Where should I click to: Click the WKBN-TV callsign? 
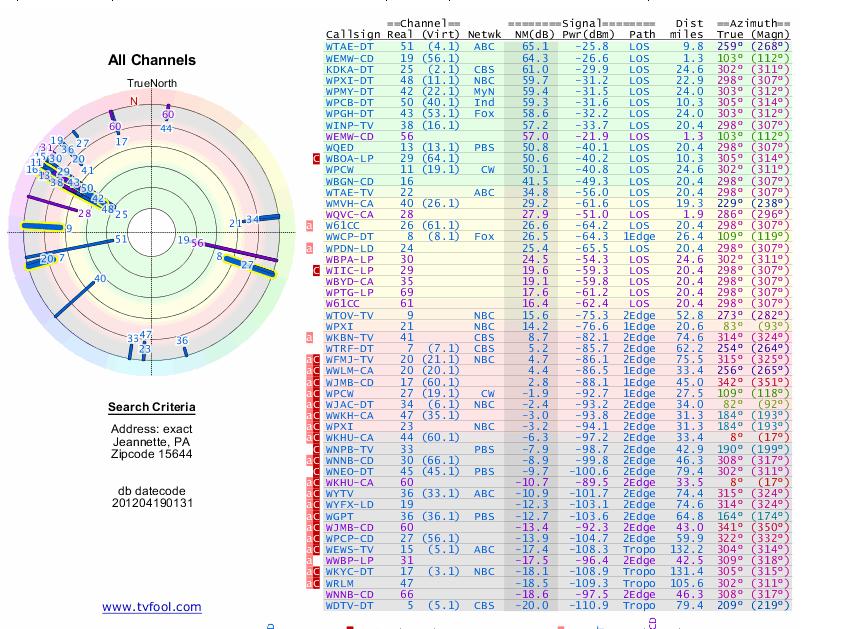click(x=349, y=338)
